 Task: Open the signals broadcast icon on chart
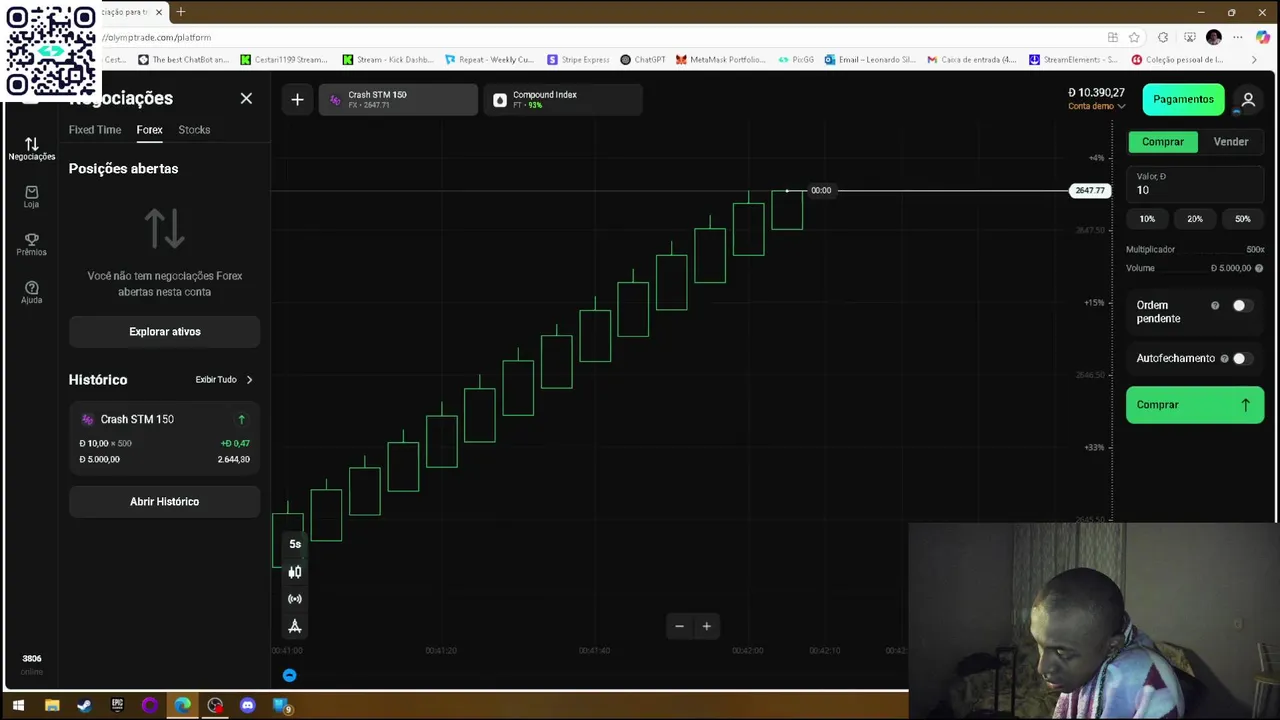coord(295,599)
